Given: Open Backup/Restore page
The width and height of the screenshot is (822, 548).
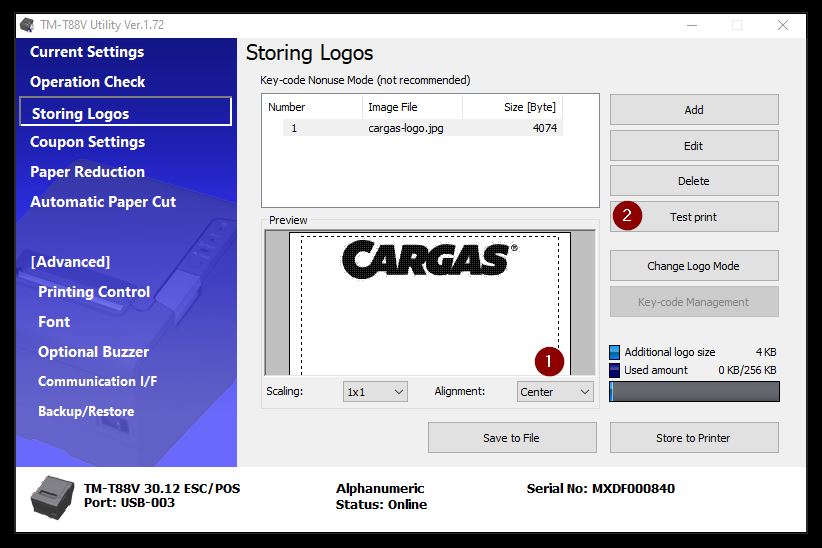Looking at the screenshot, I should coord(86,411).
